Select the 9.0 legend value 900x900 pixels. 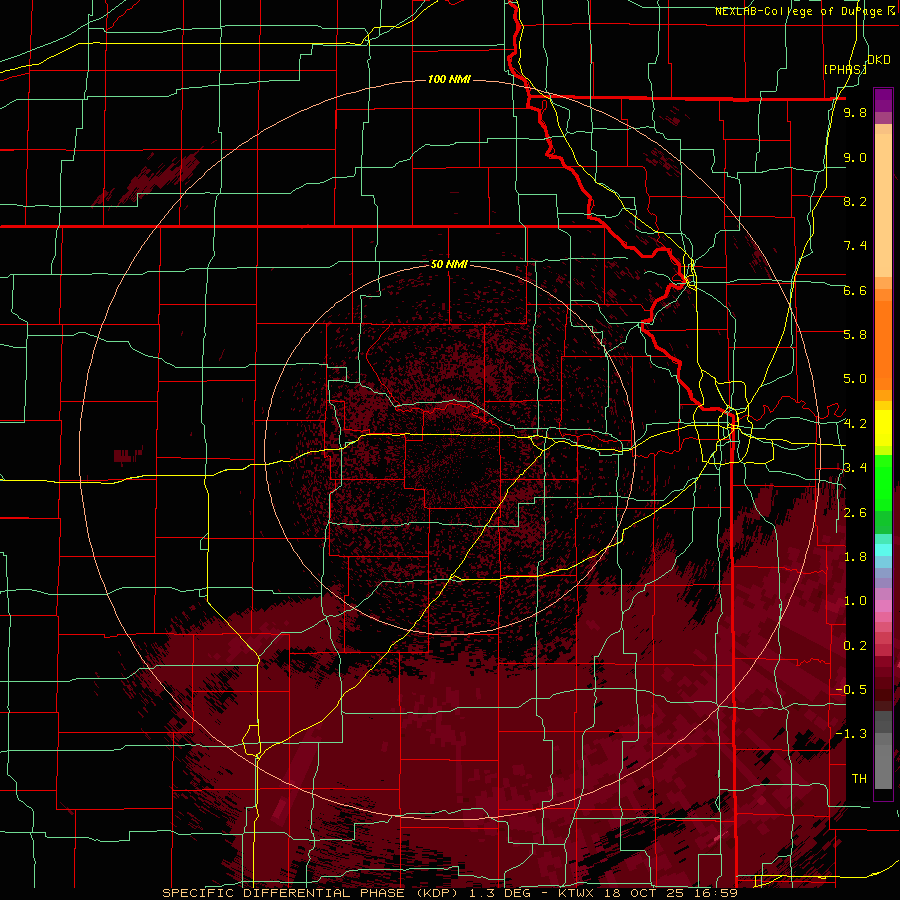point(855,157)
